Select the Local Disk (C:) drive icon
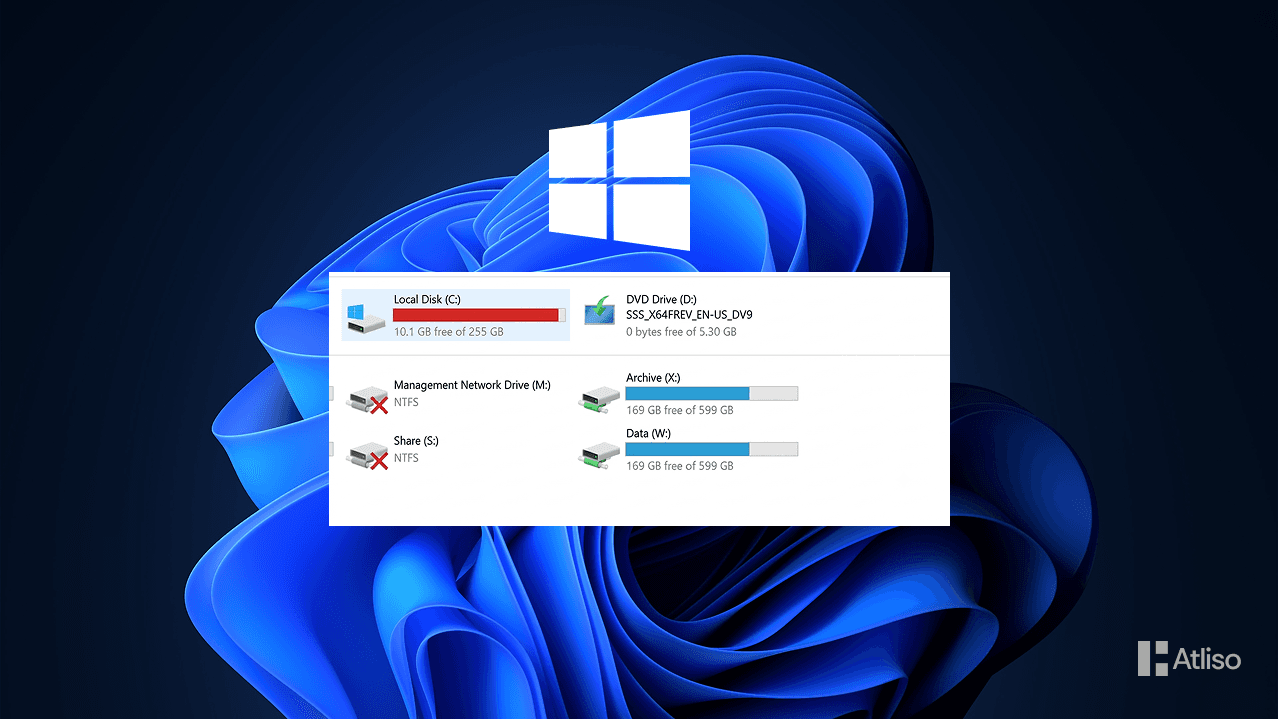 pos(366,318)
